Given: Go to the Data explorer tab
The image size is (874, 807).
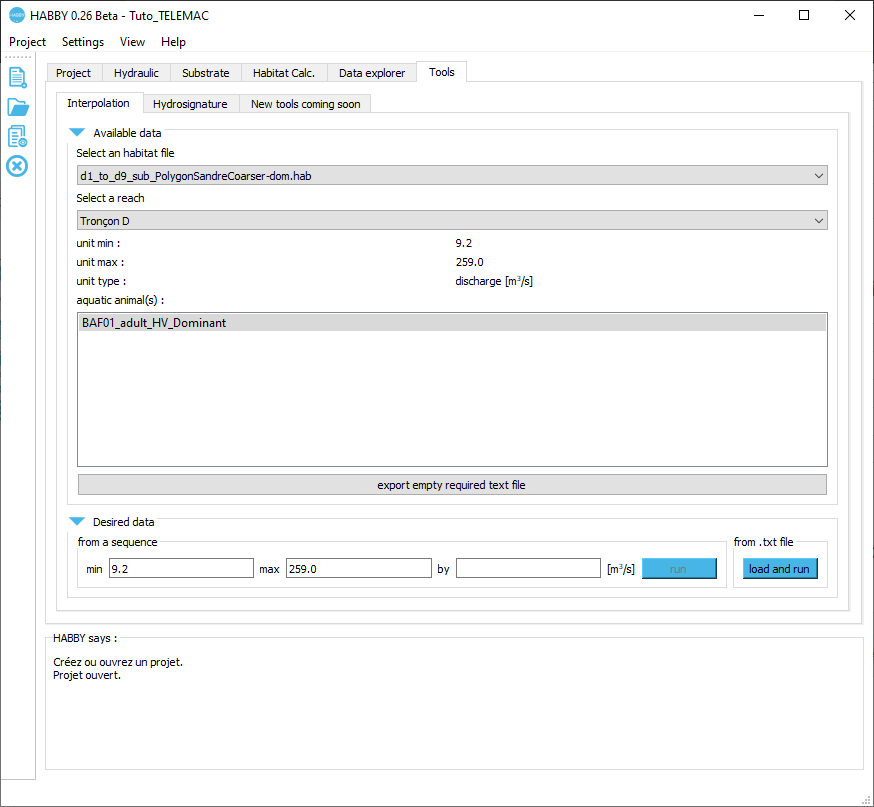Looking at the screenshot, I should [x=372, y=73].
